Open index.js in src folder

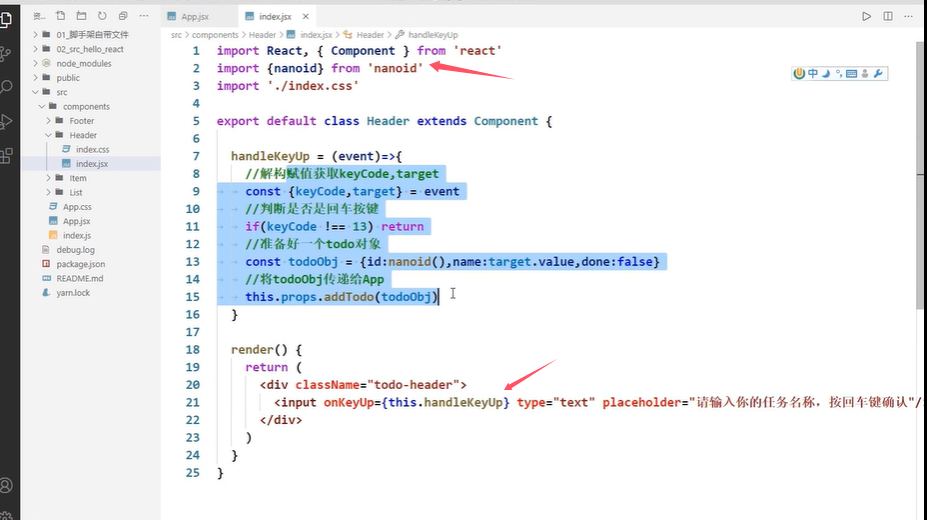pyautogui.click(x=77, y=235)
